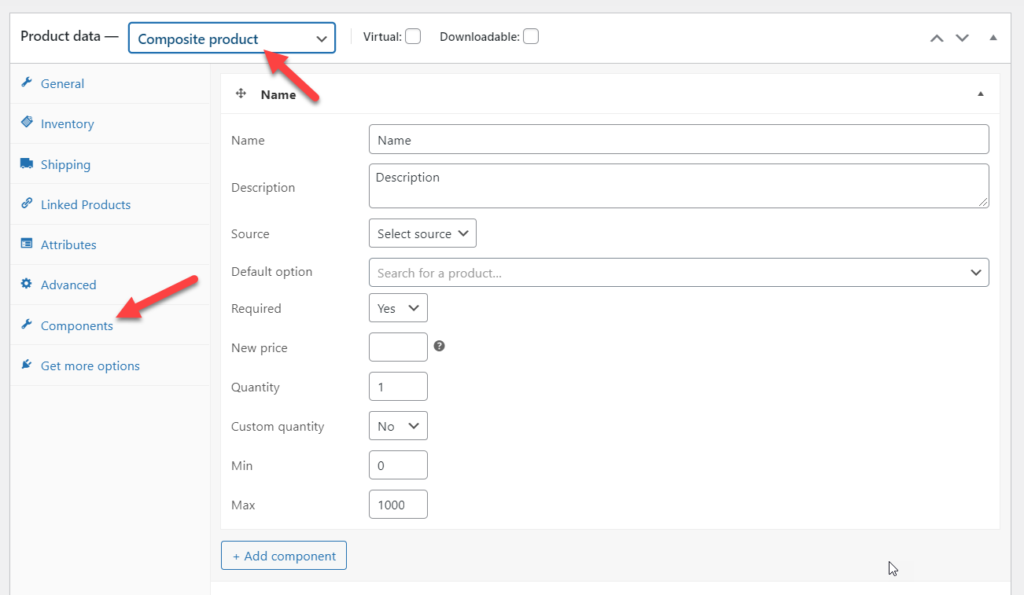Click the "Required" field label
Viewport: 1024px width, 595px height.
tap(256, 308)
